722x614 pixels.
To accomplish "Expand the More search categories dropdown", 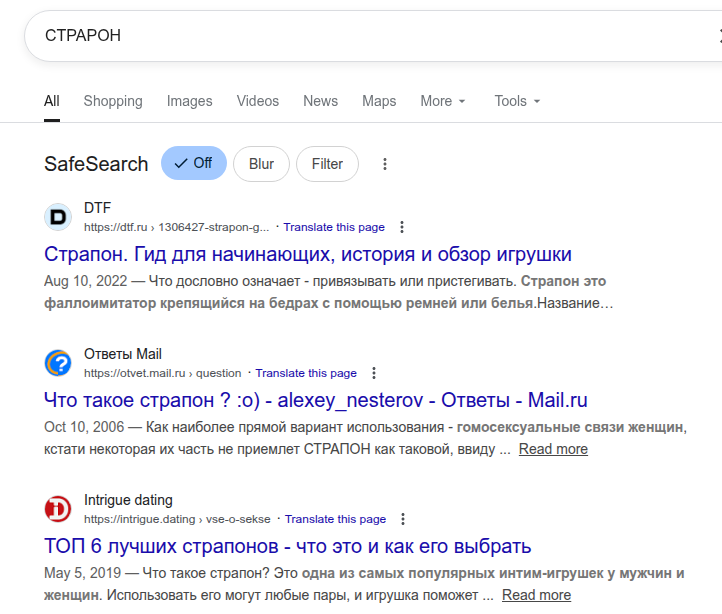I will tap(443, 101).
